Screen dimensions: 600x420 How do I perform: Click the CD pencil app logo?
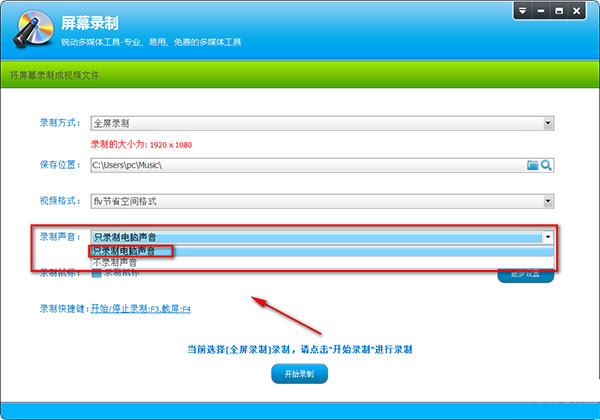coord(30,29)
